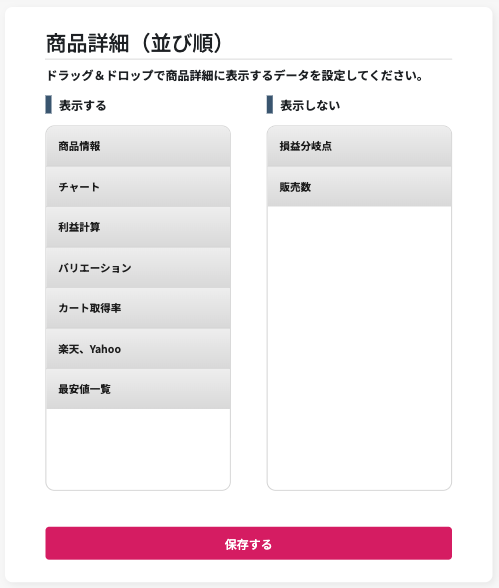Save settings with the 保存する button
This screenshot has width=499, height=588.
click(249, 543)
